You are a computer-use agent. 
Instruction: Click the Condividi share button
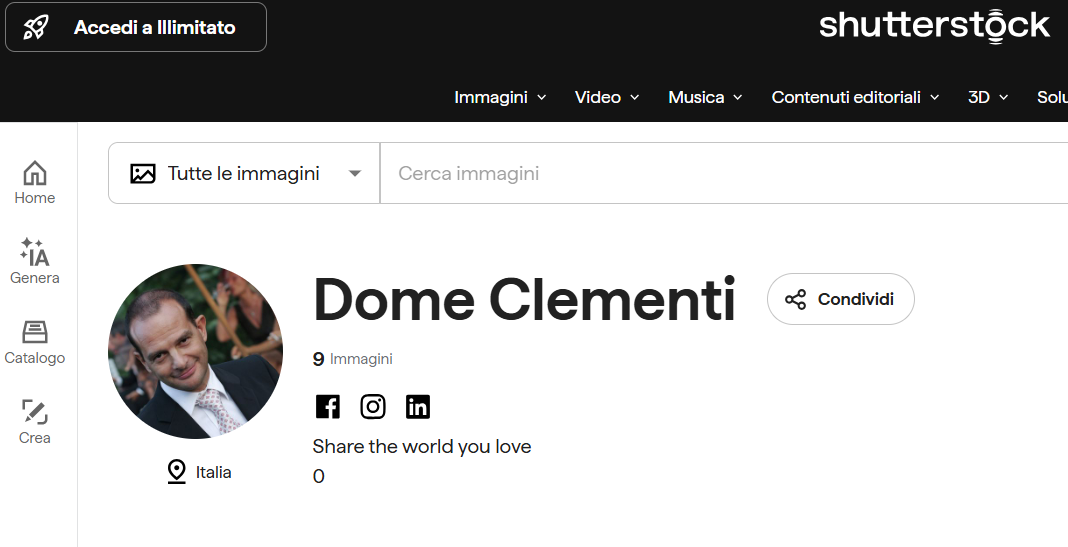pyautogui.click(x=841, y=299)
